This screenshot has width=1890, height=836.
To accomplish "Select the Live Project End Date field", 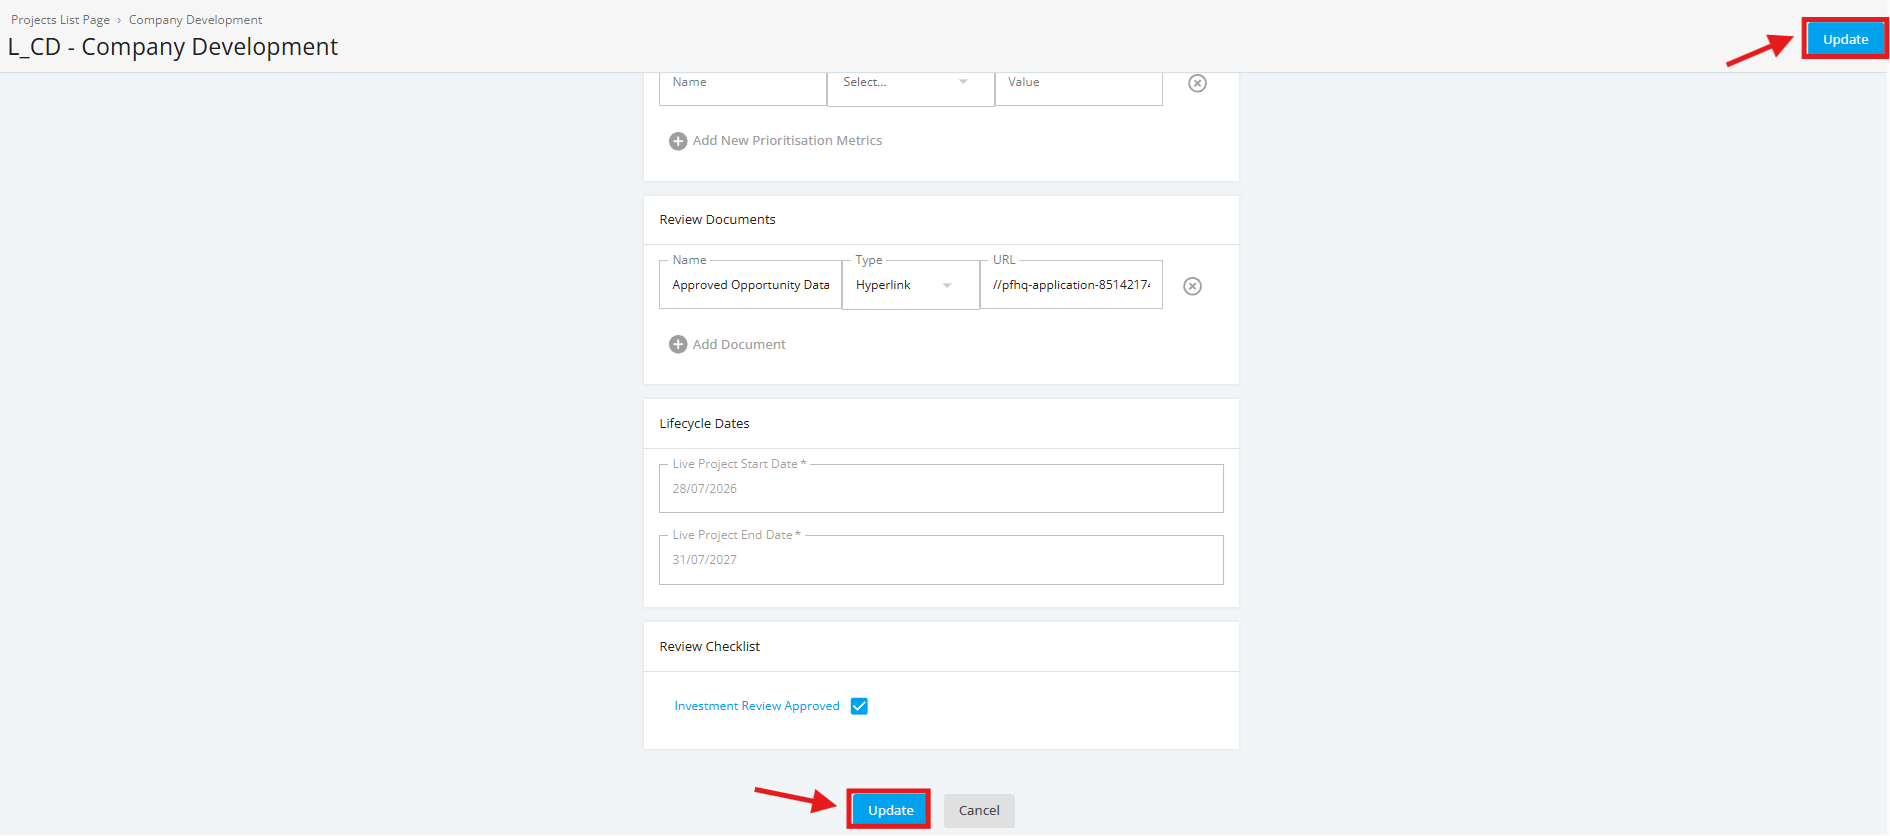I will tap(941, 560).
